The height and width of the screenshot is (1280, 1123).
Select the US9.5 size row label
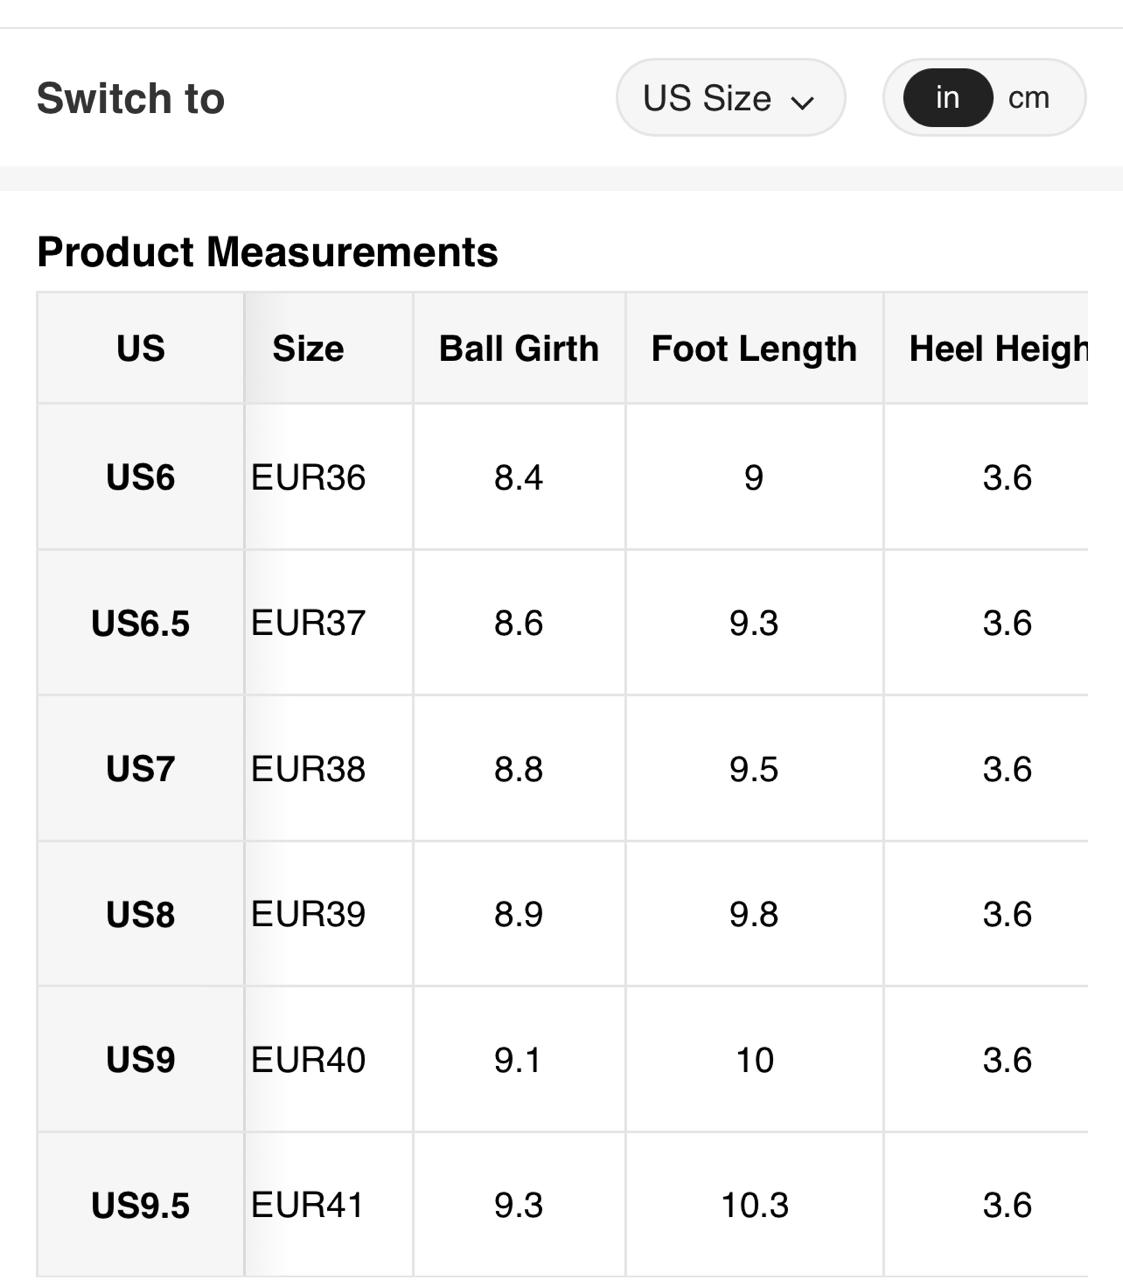140,1205
